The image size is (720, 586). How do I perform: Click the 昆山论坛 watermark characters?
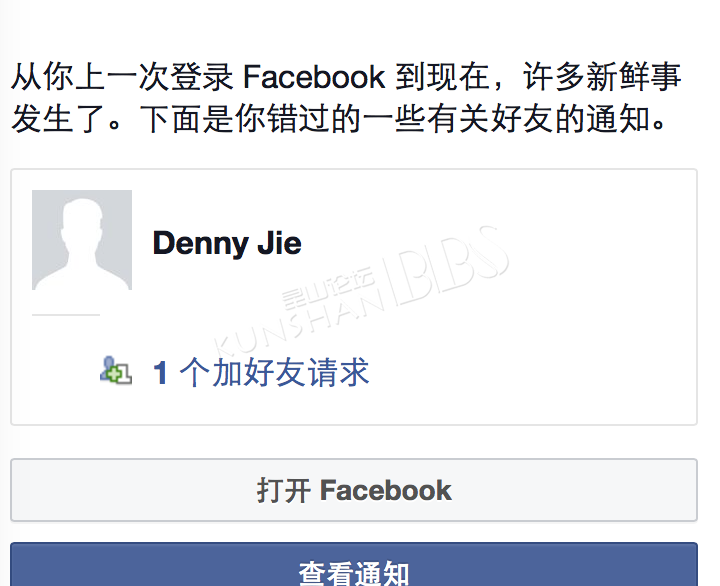[x=327, y=288]
